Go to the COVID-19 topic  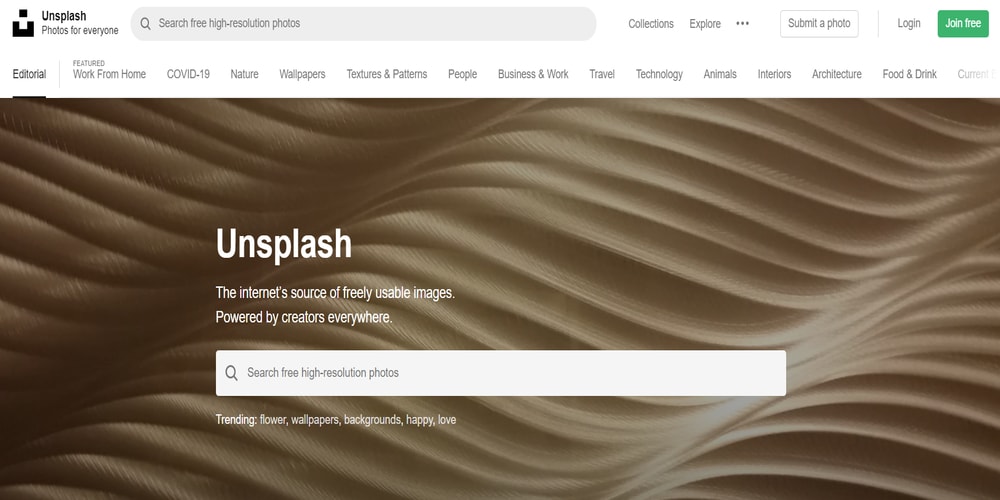(x=188, y=74)
